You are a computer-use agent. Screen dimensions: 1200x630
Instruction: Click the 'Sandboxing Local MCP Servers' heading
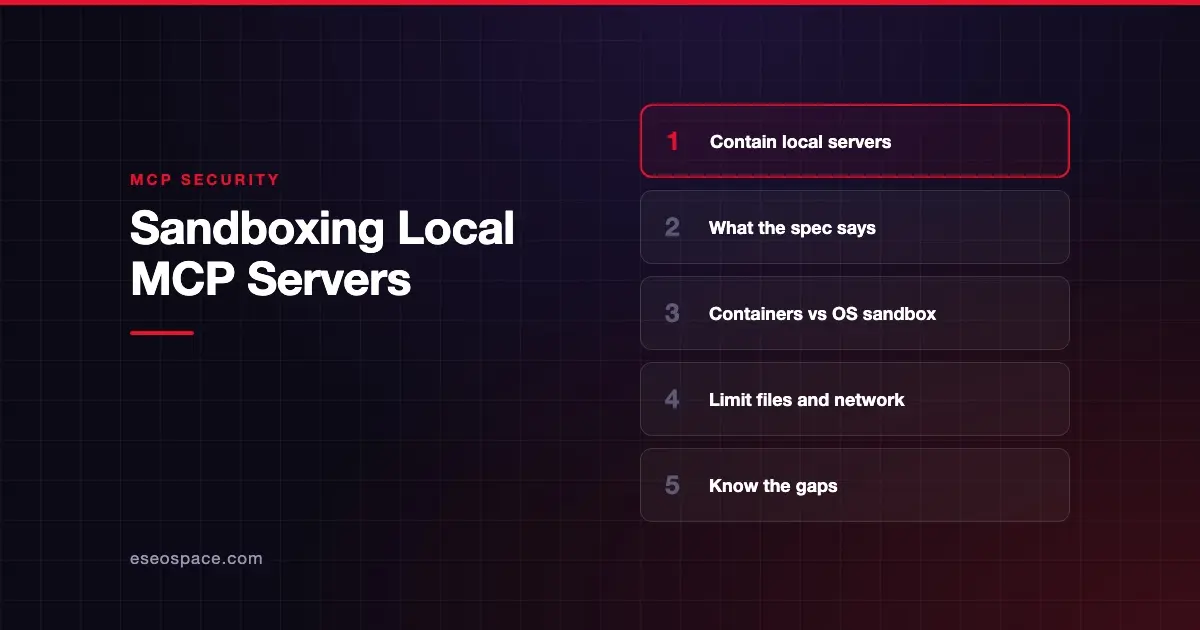click(322, 254)
